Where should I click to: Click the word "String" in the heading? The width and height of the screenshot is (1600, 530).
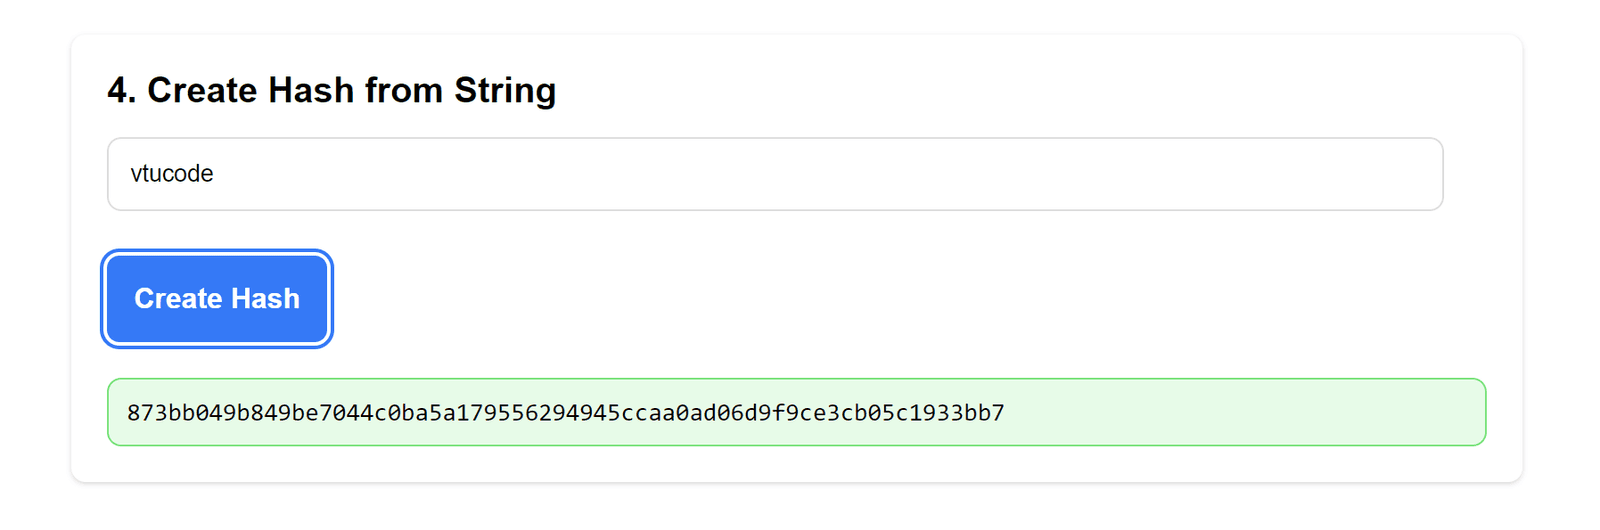[505, 90]
